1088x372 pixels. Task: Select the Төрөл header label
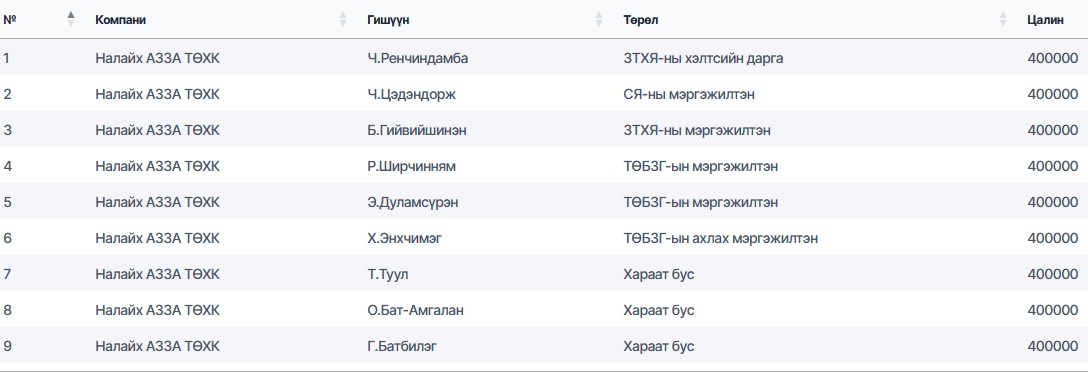pyautogui.click(x=640, y=20)
